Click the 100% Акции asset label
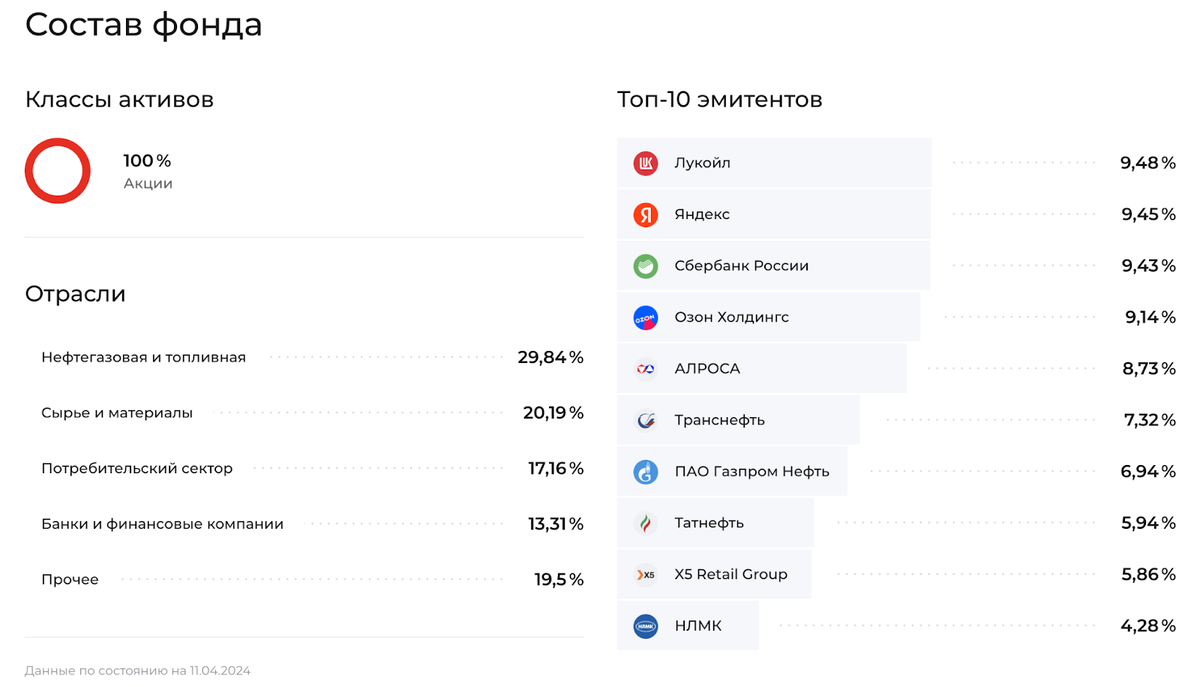 click(148, 171)
